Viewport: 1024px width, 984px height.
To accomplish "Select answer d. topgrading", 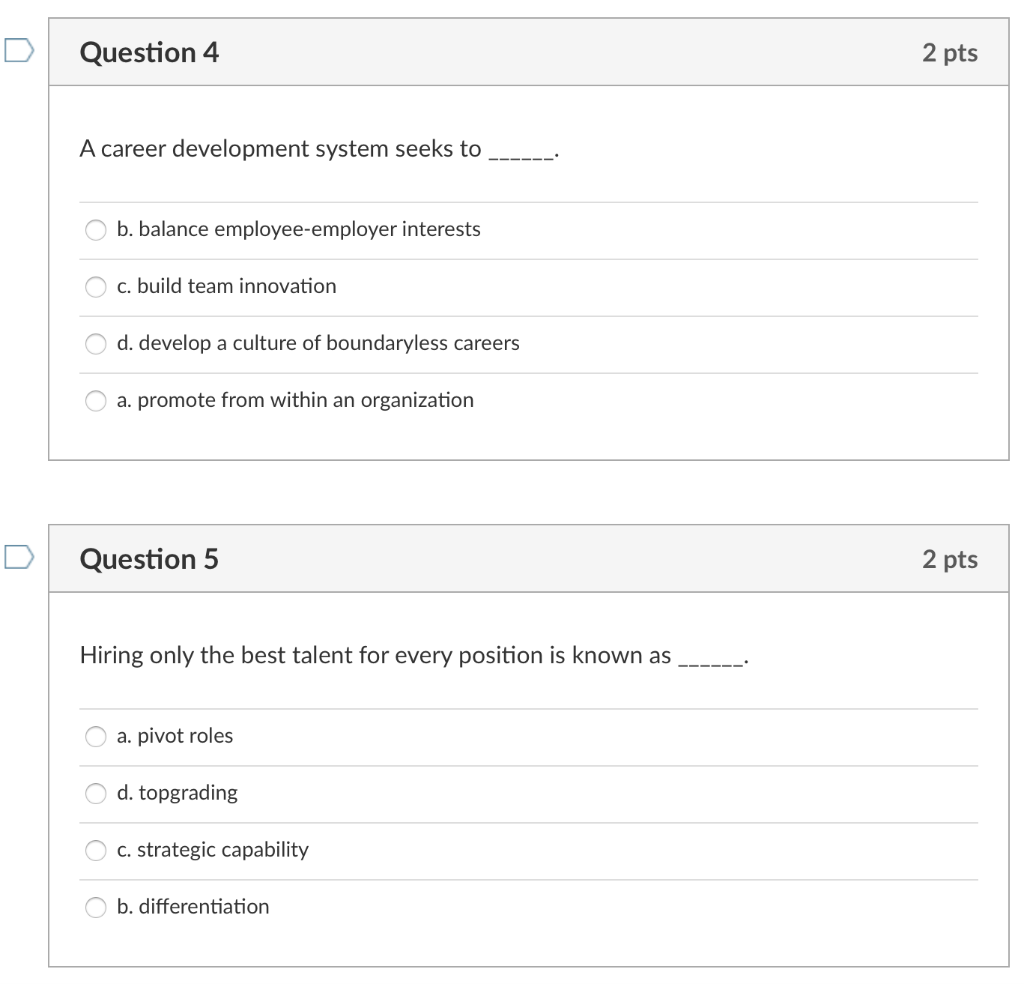I will click(x=96, y=793).
